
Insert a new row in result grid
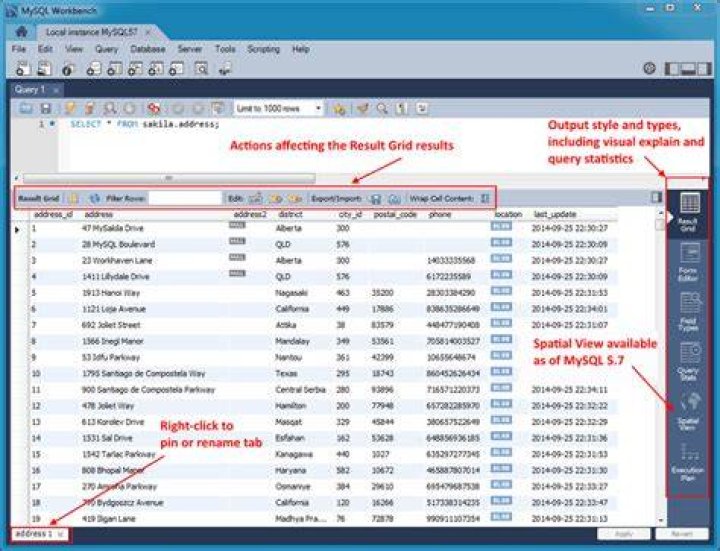[x=276, y=198]
